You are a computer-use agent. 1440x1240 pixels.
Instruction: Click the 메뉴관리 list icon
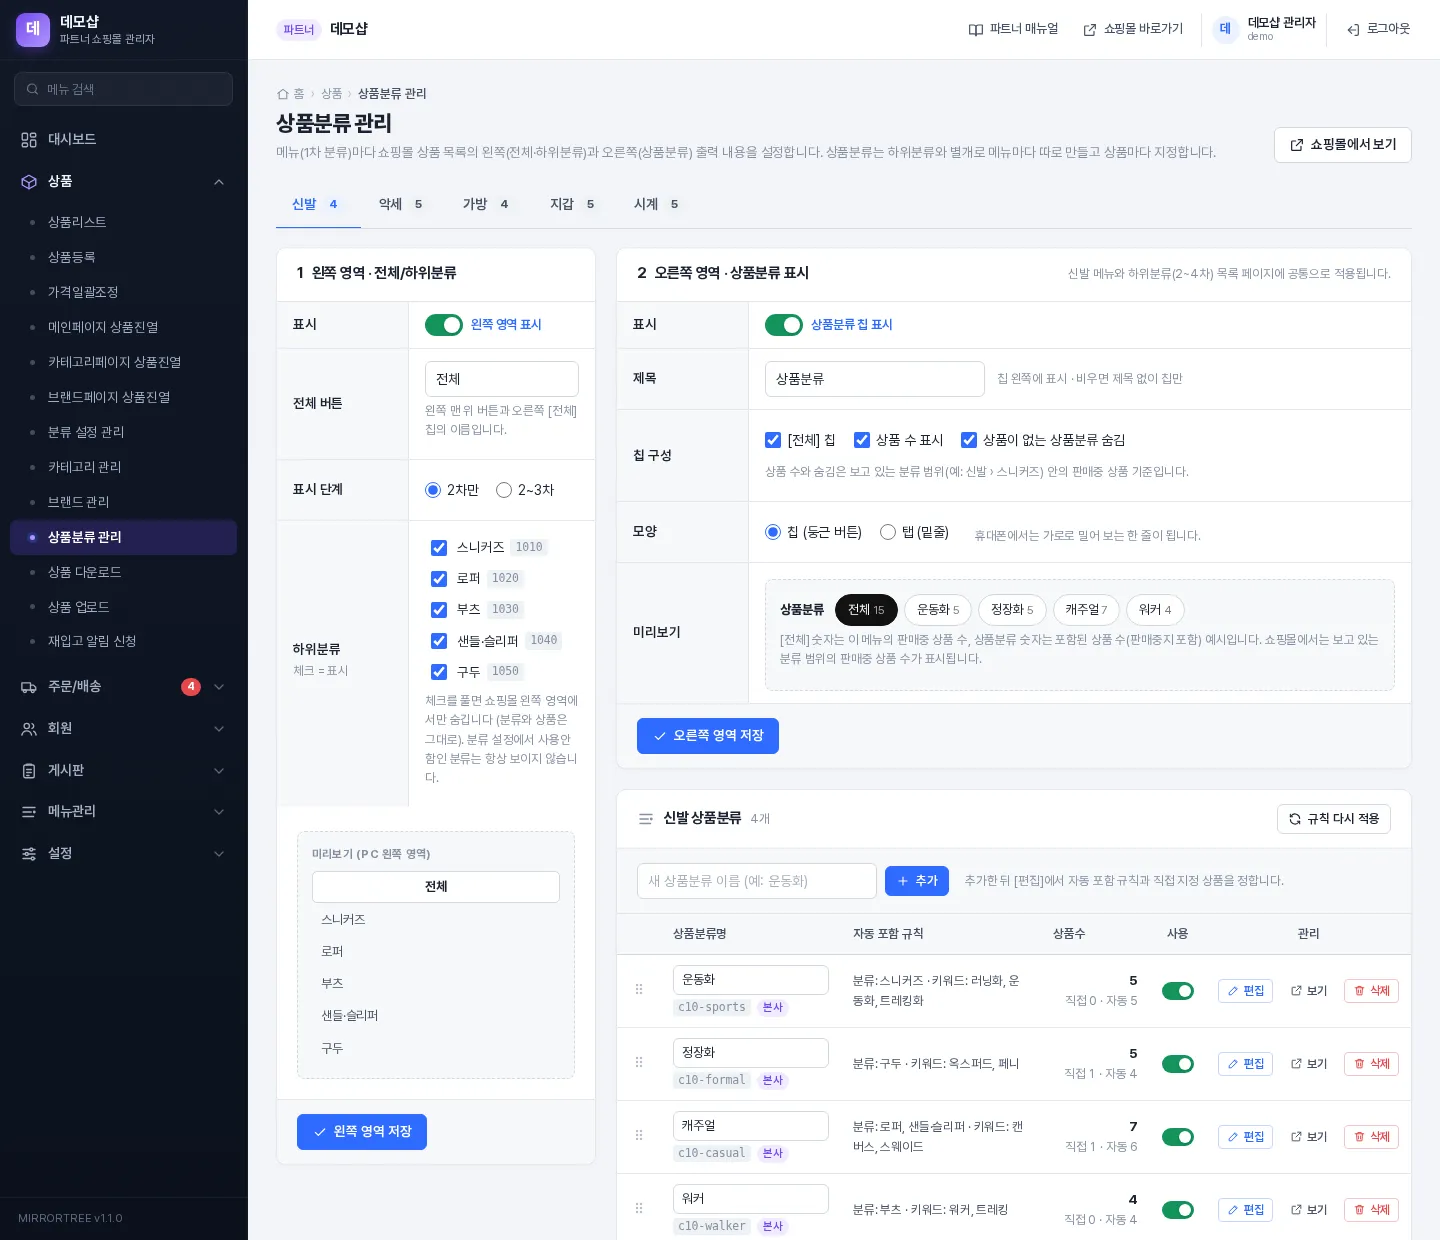29,812
